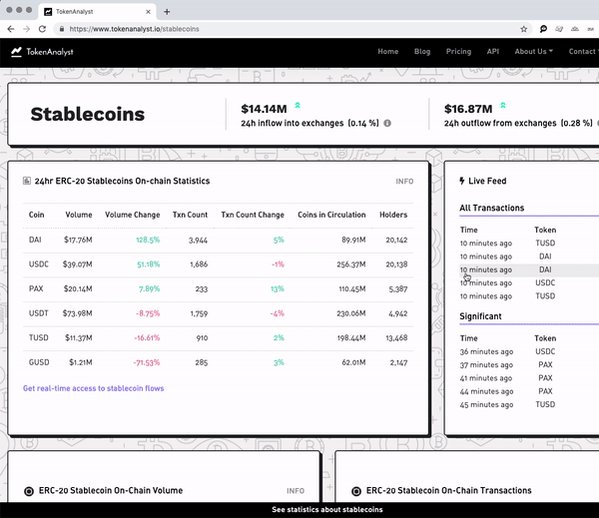The image size is (599, 518).
Task: Click the green up arrow near $16.87M
Action: tap(503, 105)
